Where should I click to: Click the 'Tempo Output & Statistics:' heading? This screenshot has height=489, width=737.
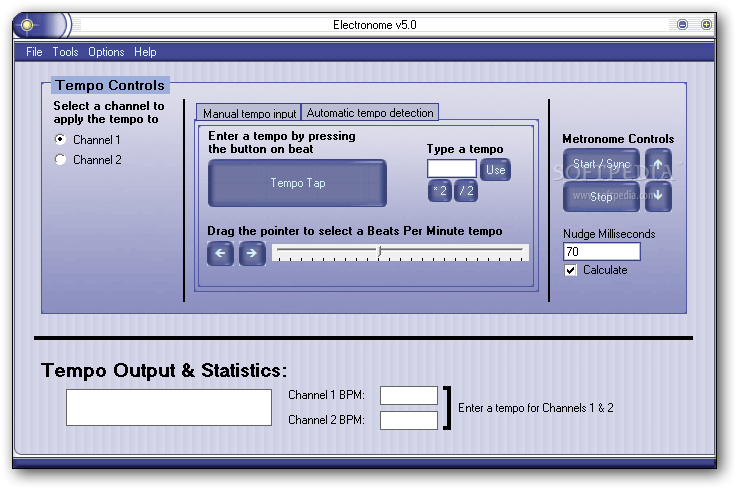pyautogui.click(x=164, y=371)
